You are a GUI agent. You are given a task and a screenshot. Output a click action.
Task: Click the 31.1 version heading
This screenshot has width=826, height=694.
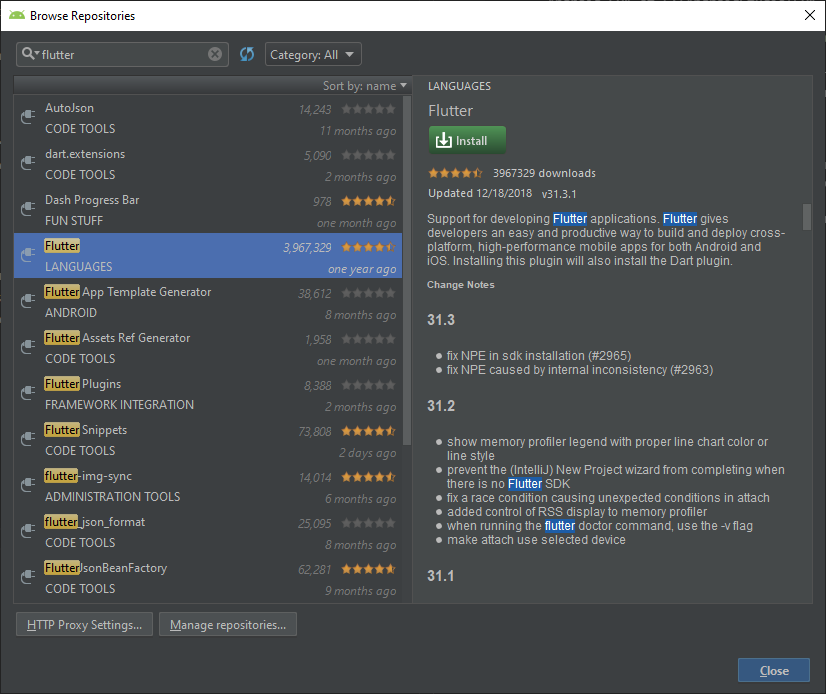pos(440,575)
